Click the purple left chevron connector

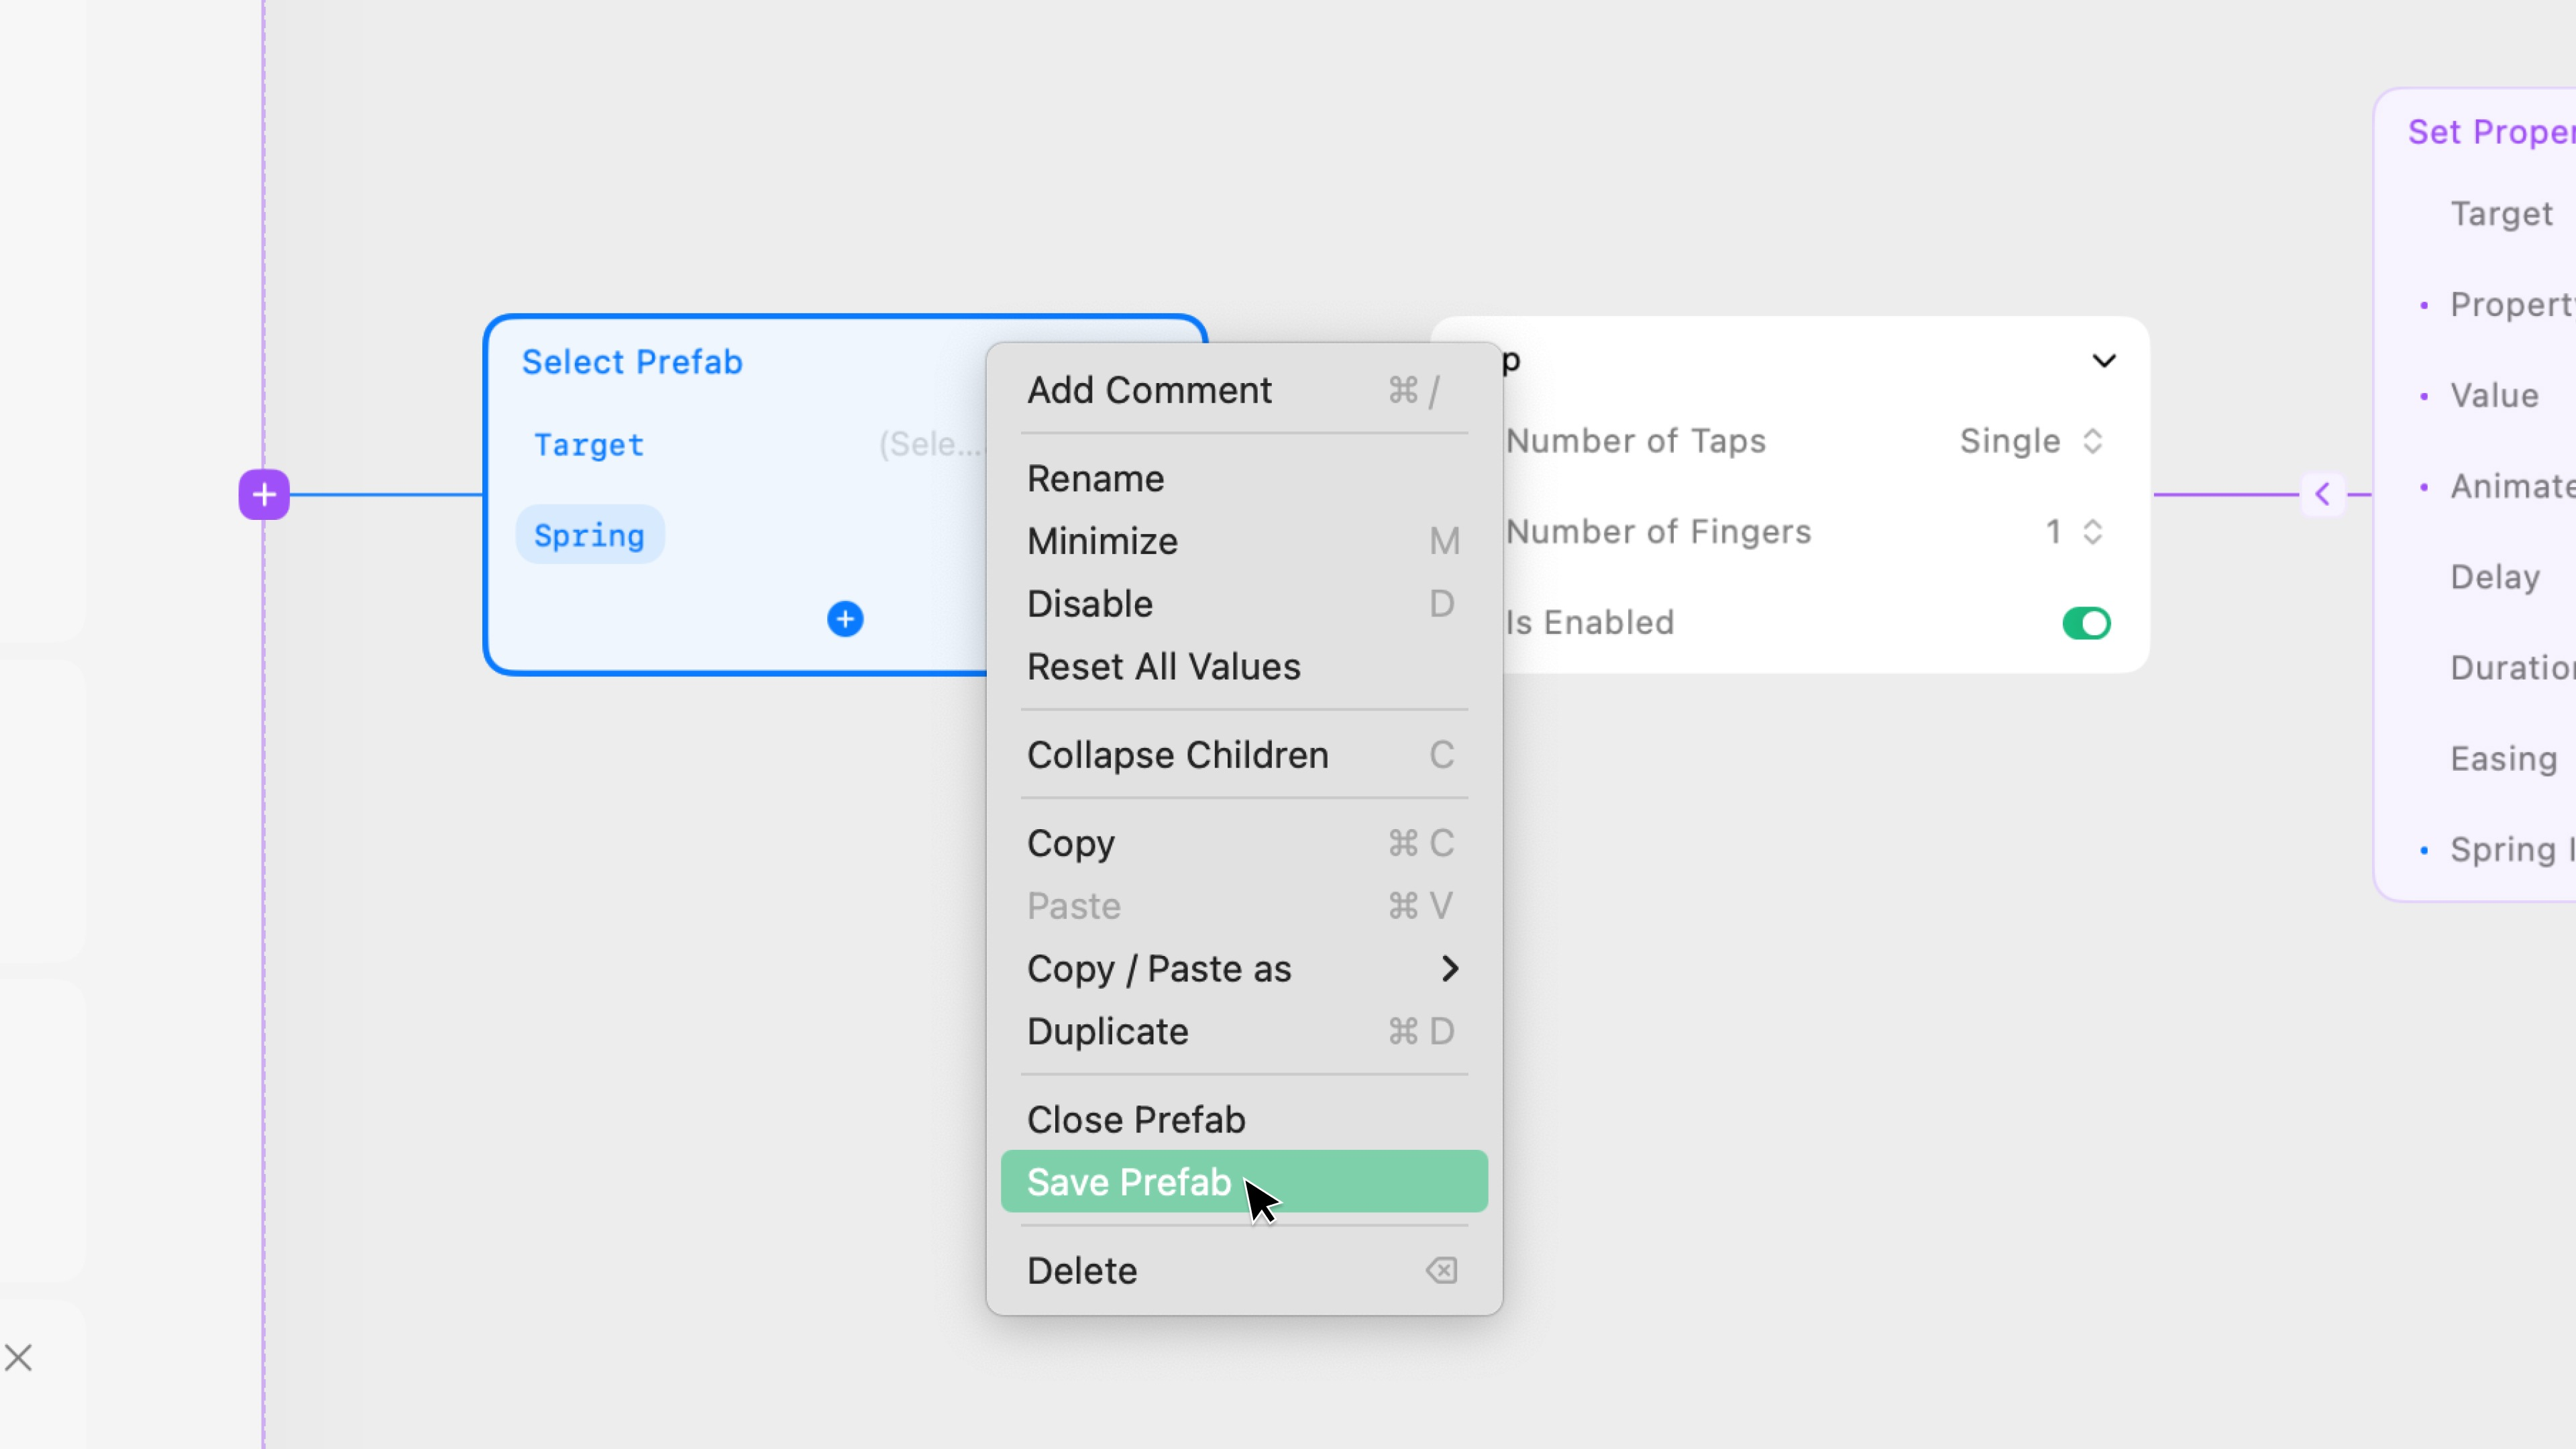click(x=2322, y=494)
